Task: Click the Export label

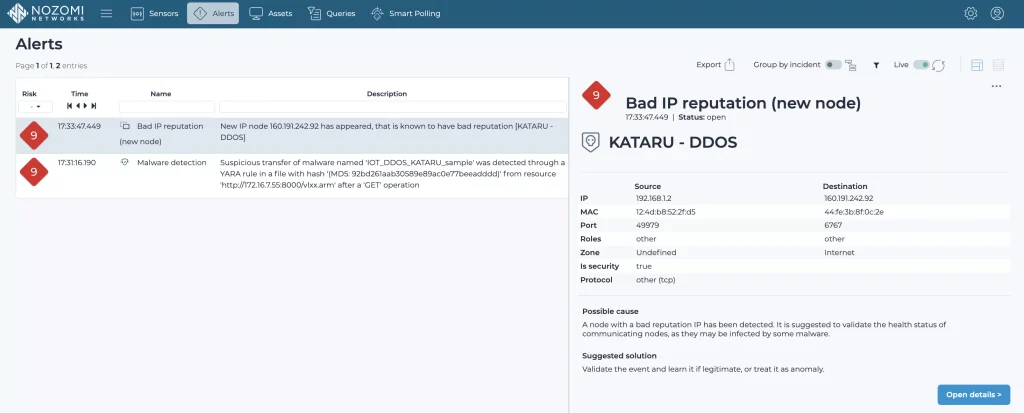Action: 708,65
